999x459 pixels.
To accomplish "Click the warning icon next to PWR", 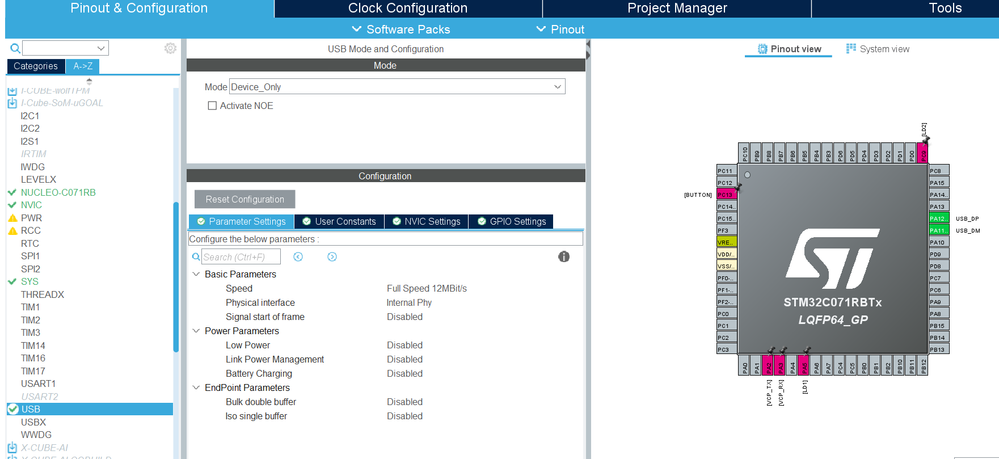I will 12,218.
